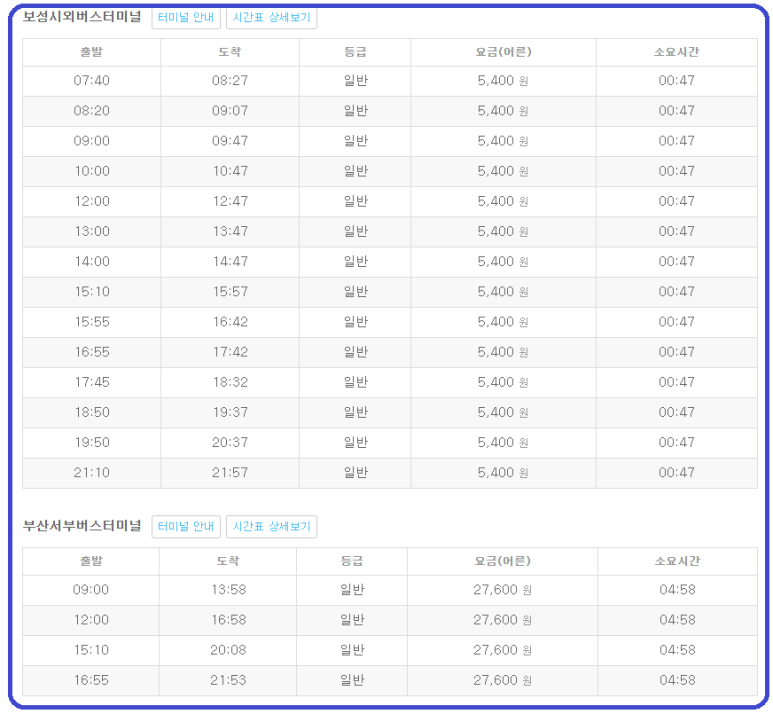This screenshot has height=714, width=773.
Task: Click the 21:53 arrival time cell
Action: click(228, 680)
